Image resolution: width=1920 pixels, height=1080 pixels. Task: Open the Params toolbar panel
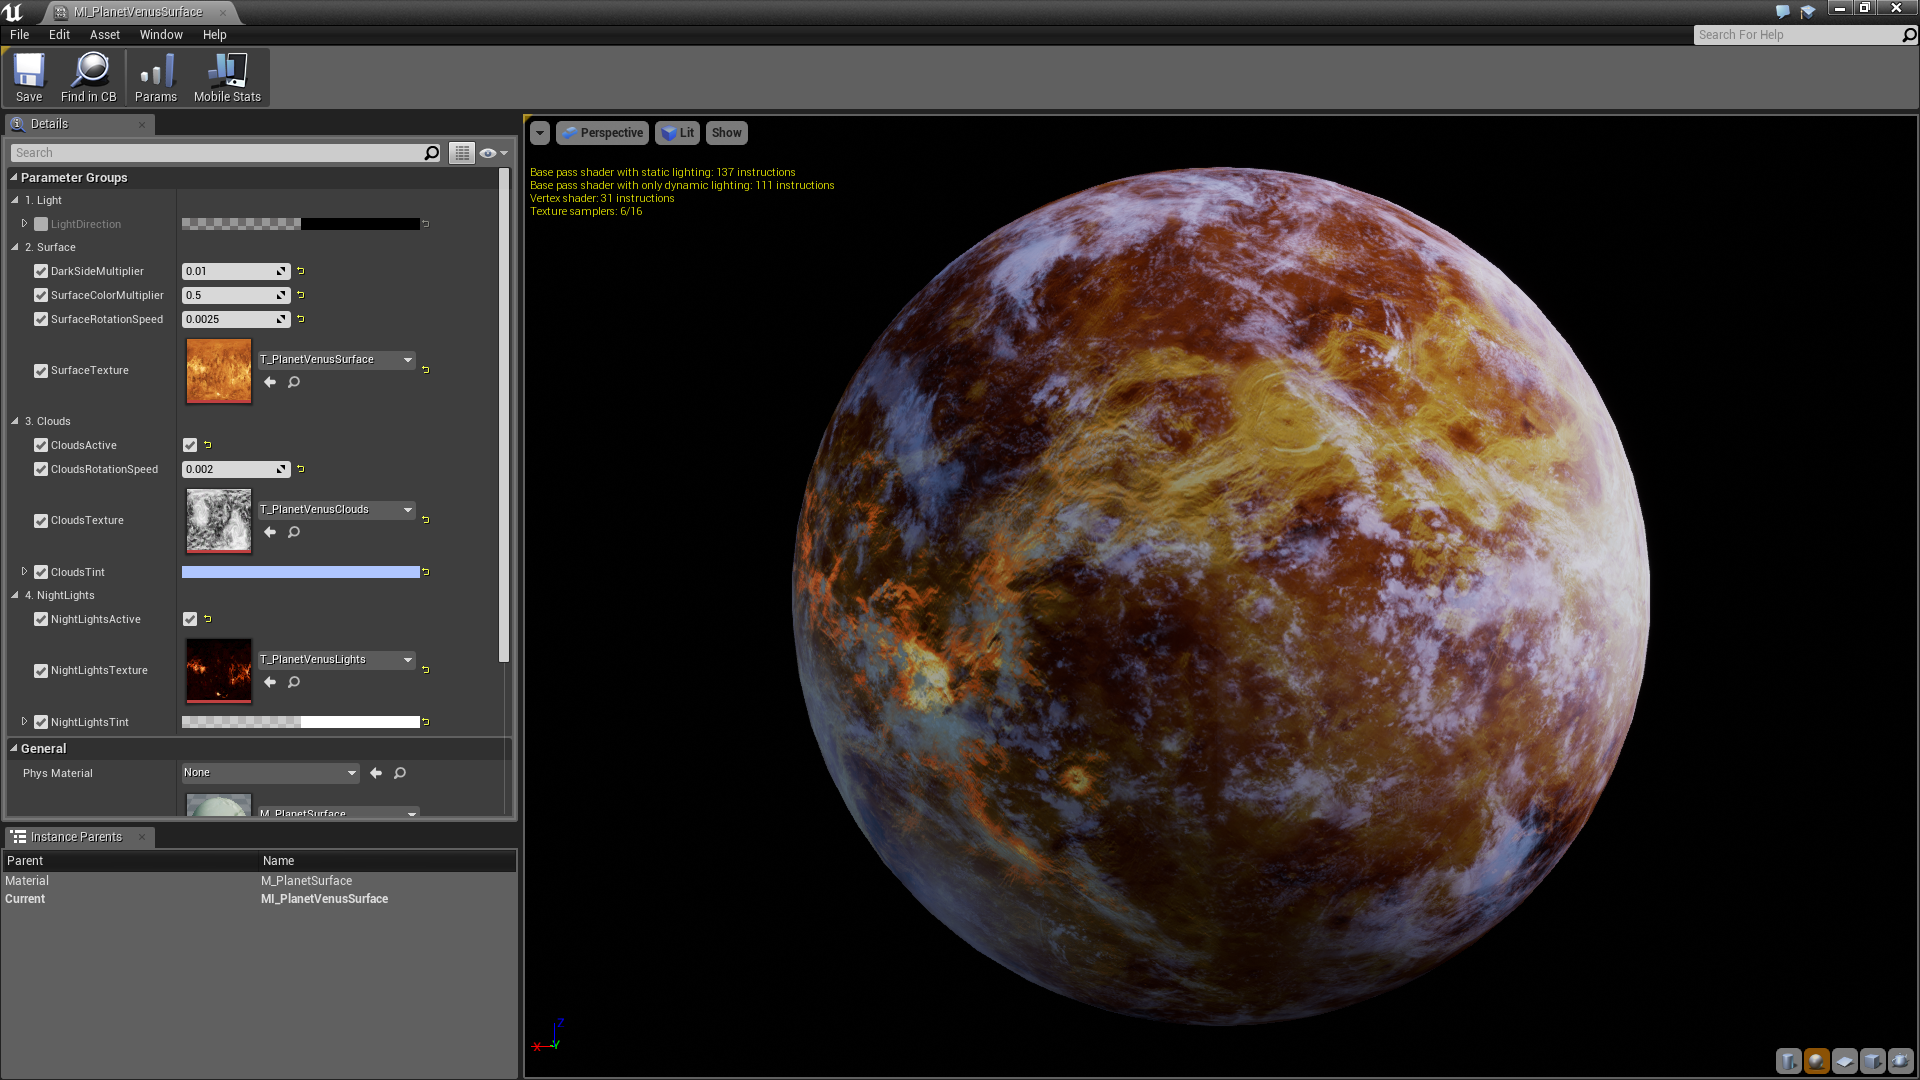click(x=156, y=77)
